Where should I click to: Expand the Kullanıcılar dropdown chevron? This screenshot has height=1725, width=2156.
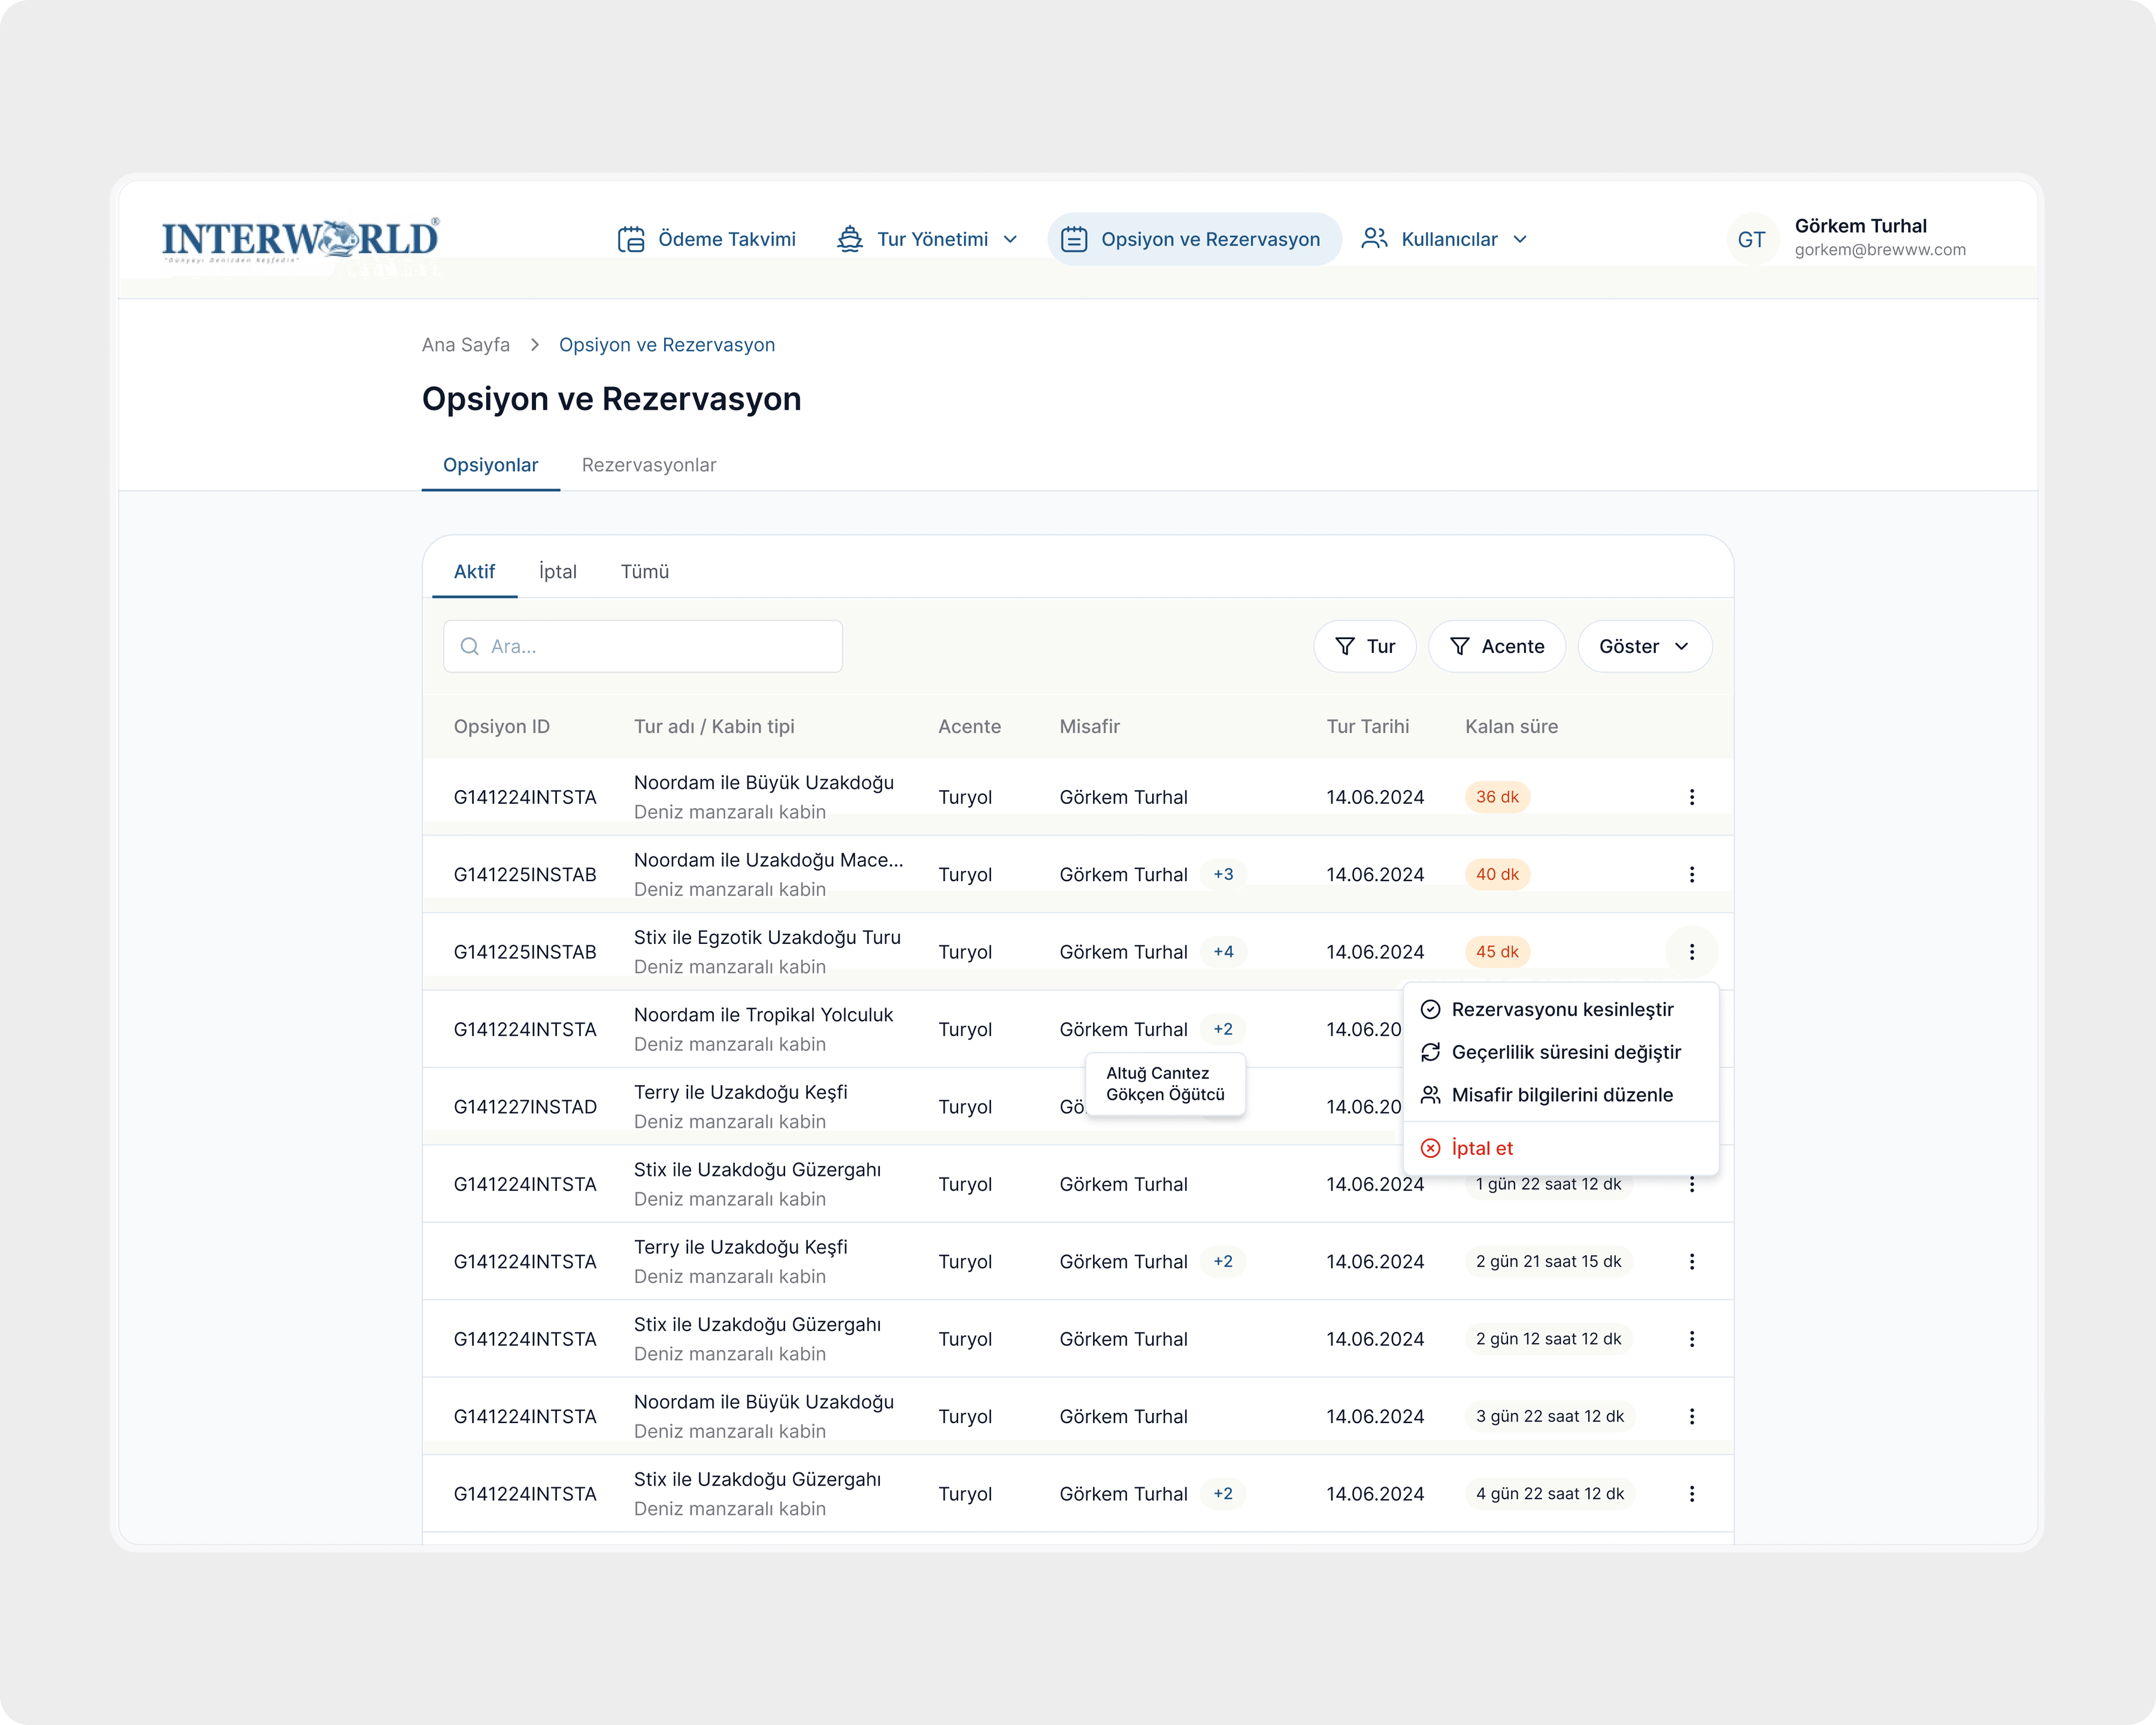tap(1520, 239)
